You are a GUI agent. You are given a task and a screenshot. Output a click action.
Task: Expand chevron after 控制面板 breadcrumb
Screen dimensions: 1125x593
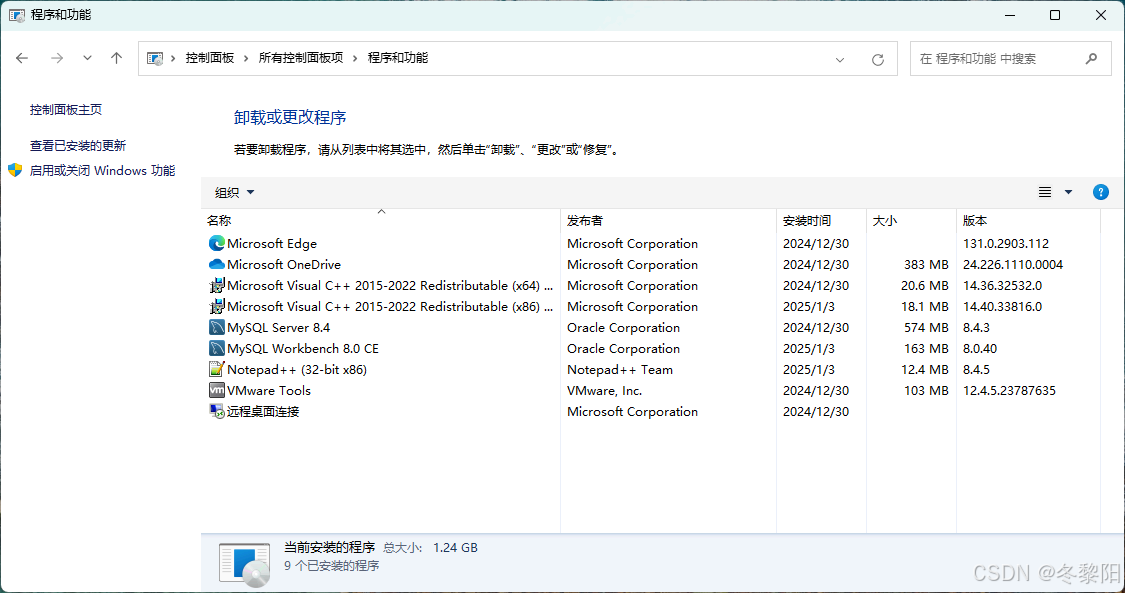click(x=246, y=58)
